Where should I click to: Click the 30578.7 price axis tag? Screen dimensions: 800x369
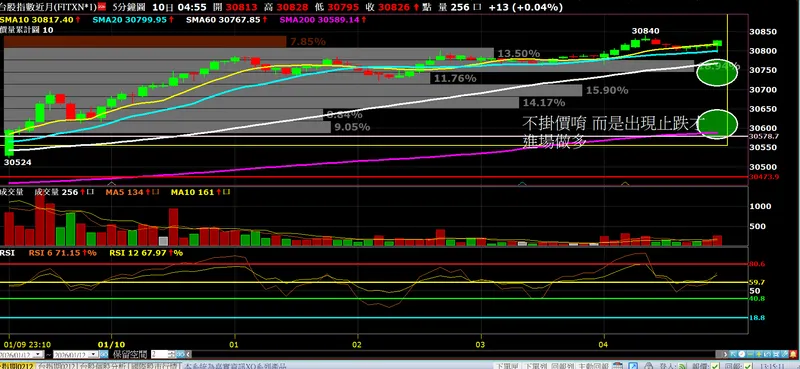pyautogui.click(x=764, y=136)
